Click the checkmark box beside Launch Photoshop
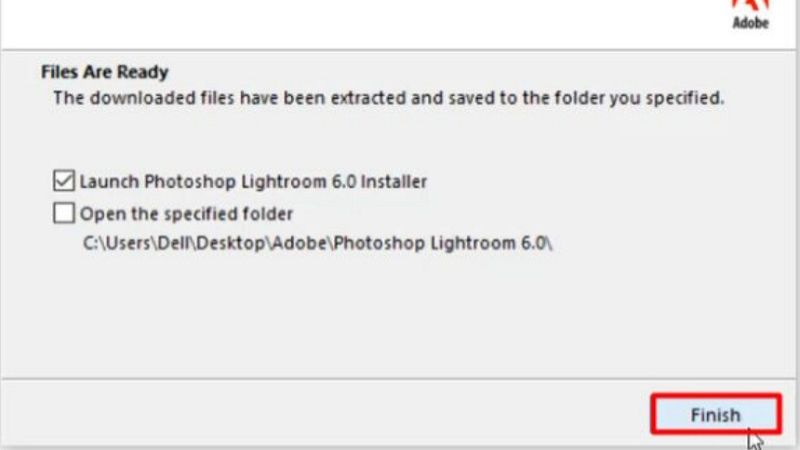Viewport: 800px width, 450px height. pyautogui.click(x=64, y=181)
